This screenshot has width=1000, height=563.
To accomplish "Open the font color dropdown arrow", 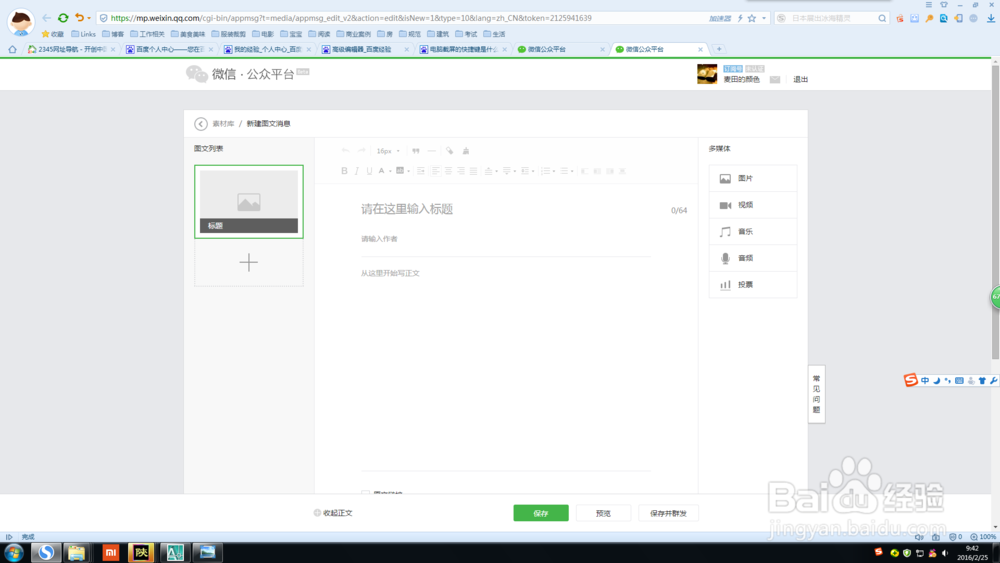I will coord(390,171).
